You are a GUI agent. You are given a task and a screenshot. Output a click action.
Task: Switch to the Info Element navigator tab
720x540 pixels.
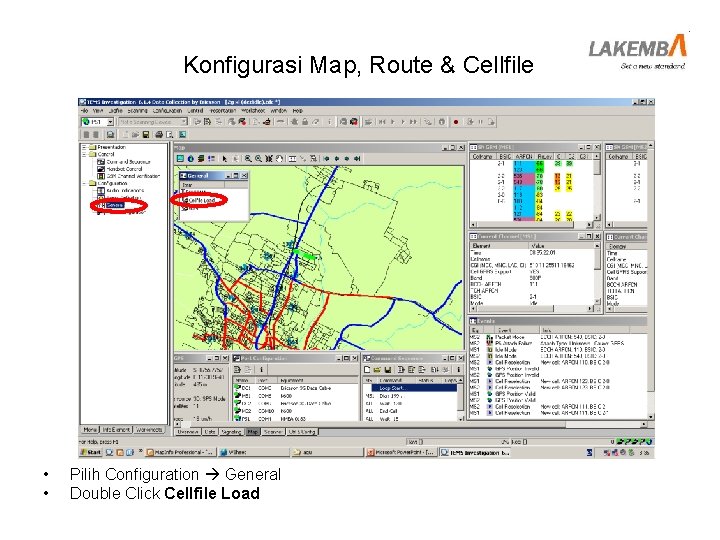(116, 430)
